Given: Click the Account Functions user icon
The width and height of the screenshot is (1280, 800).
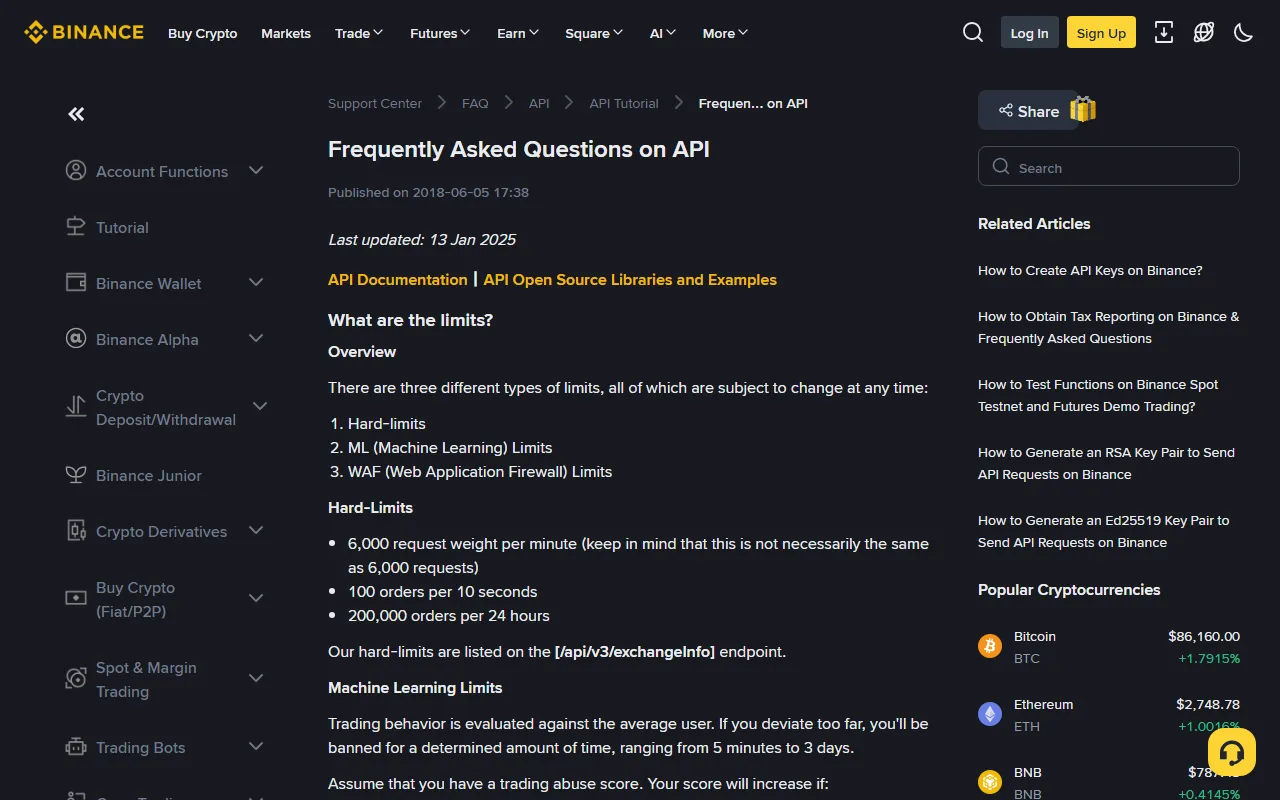Looking at the screenshot, I should [76, 171].
